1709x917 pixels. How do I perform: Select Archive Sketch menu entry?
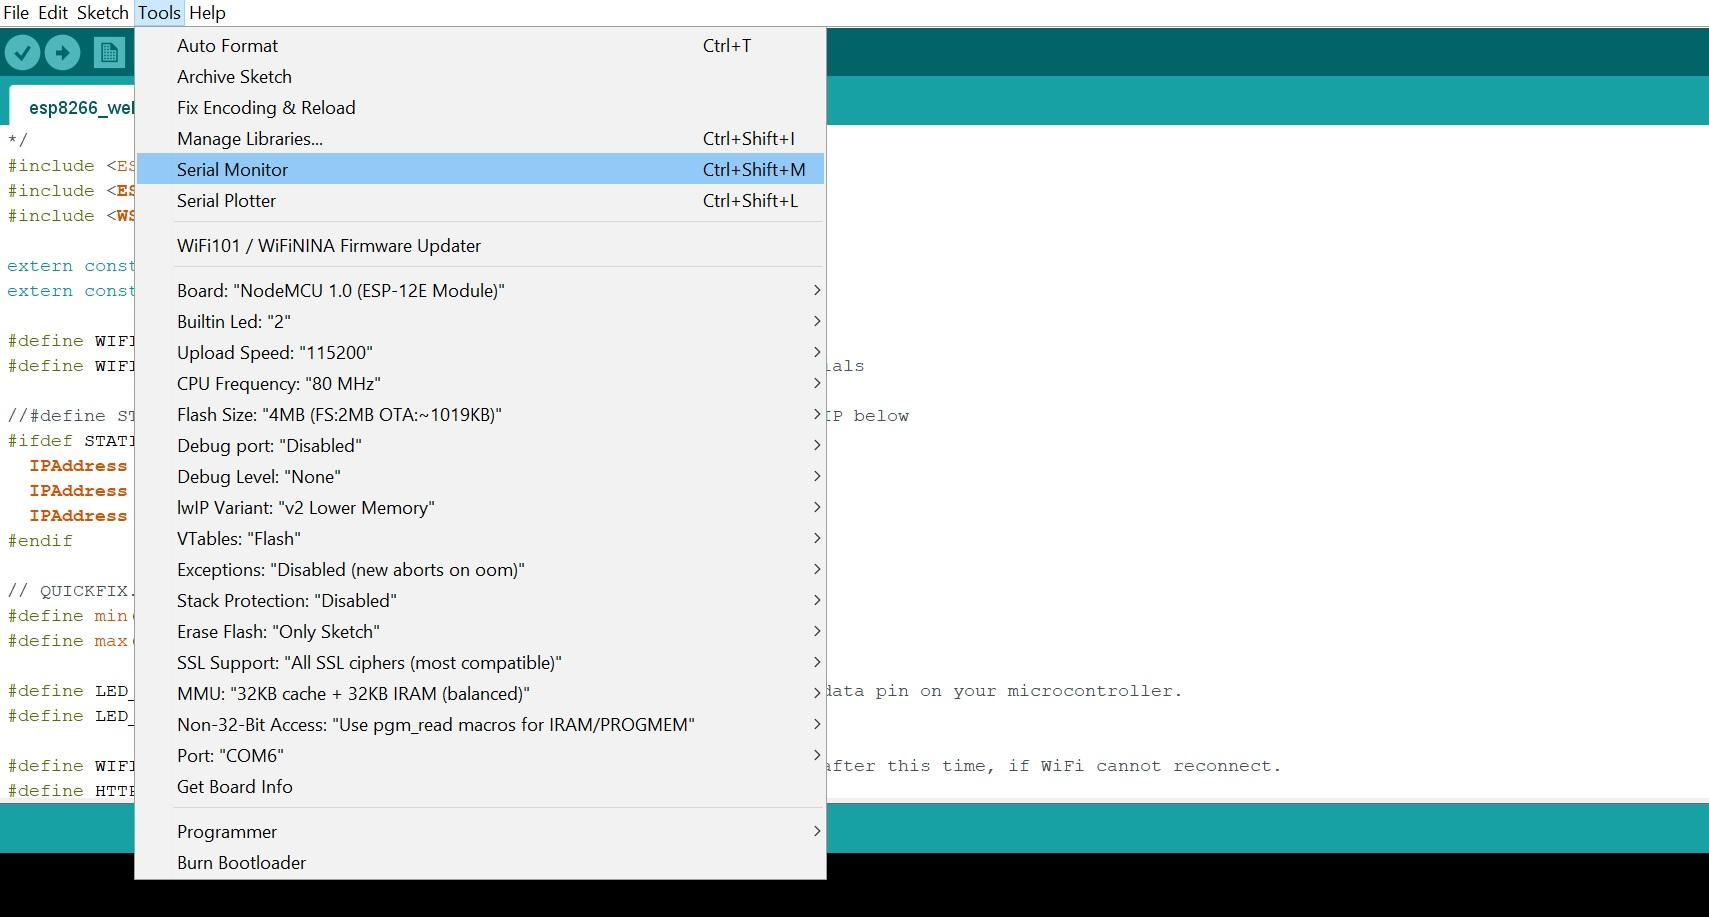(x=480, y=77)
